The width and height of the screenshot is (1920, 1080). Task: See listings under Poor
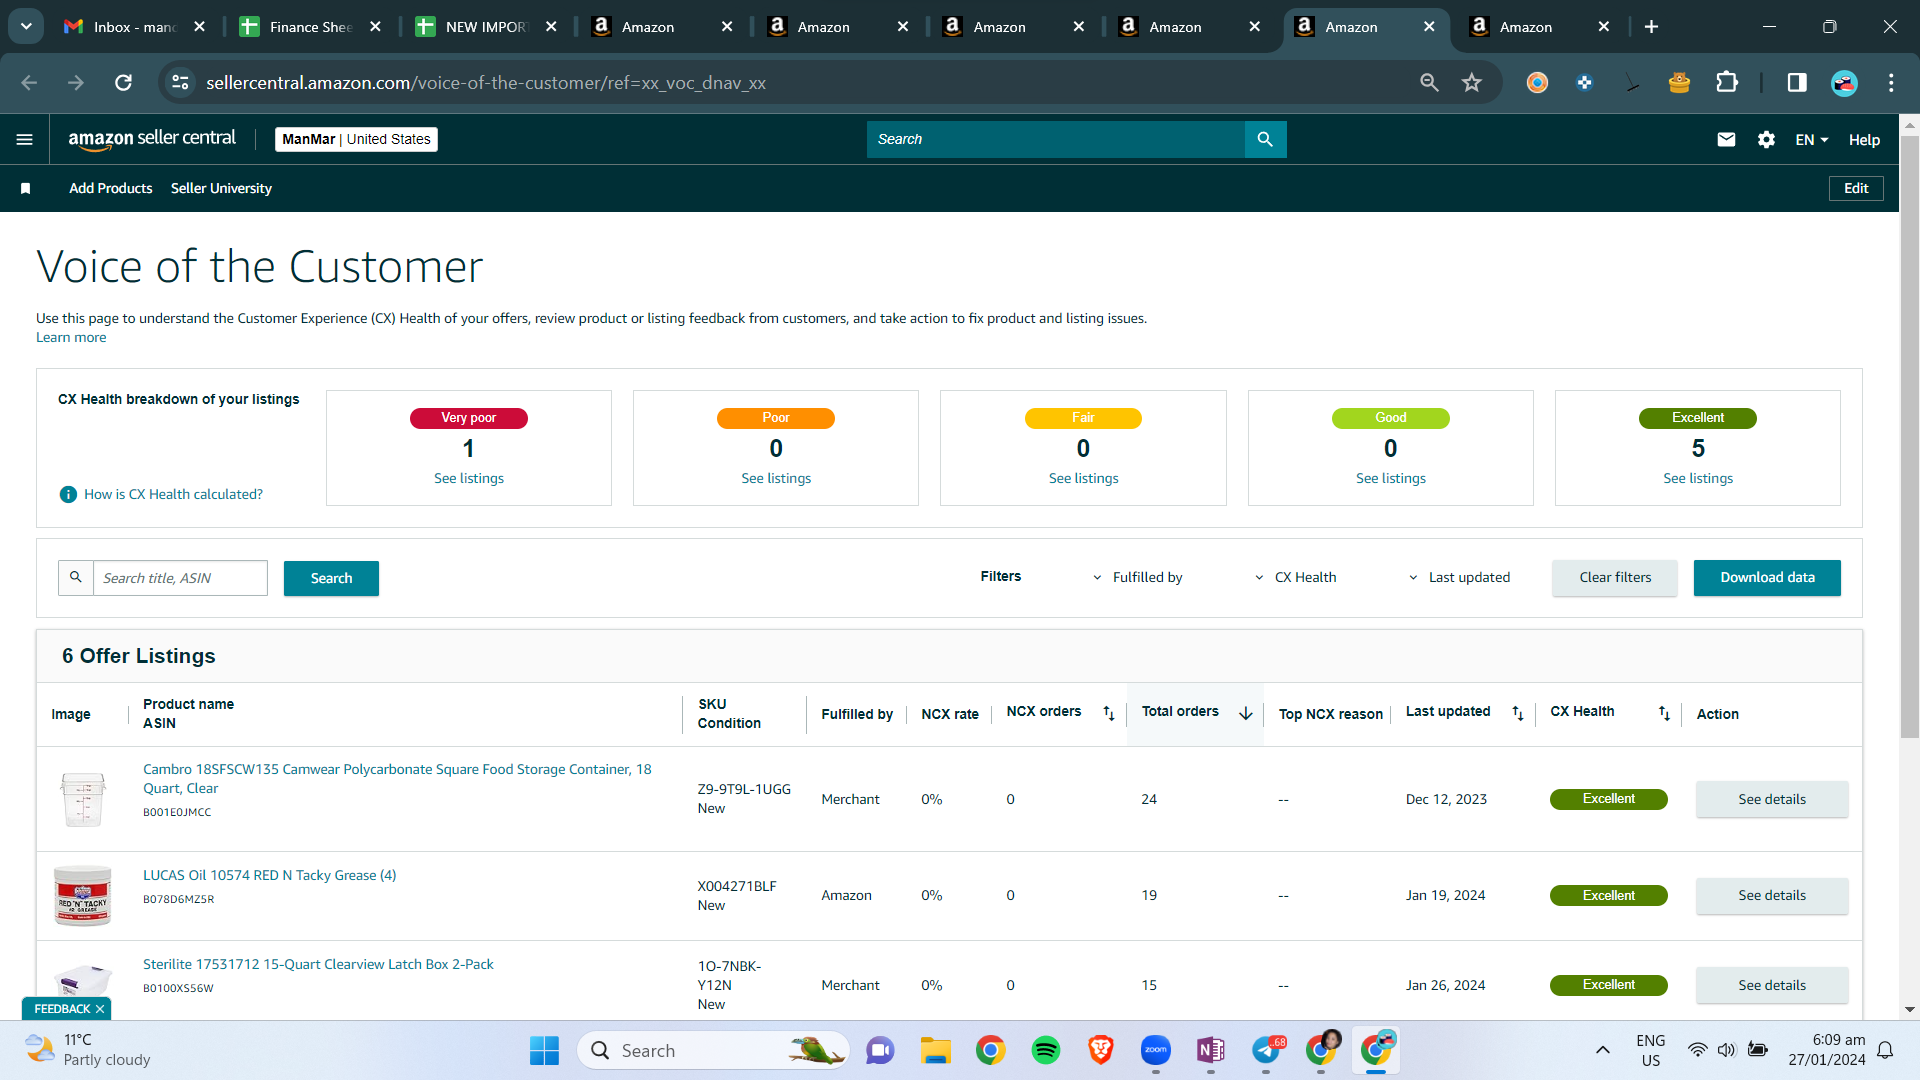coord(776,479)
